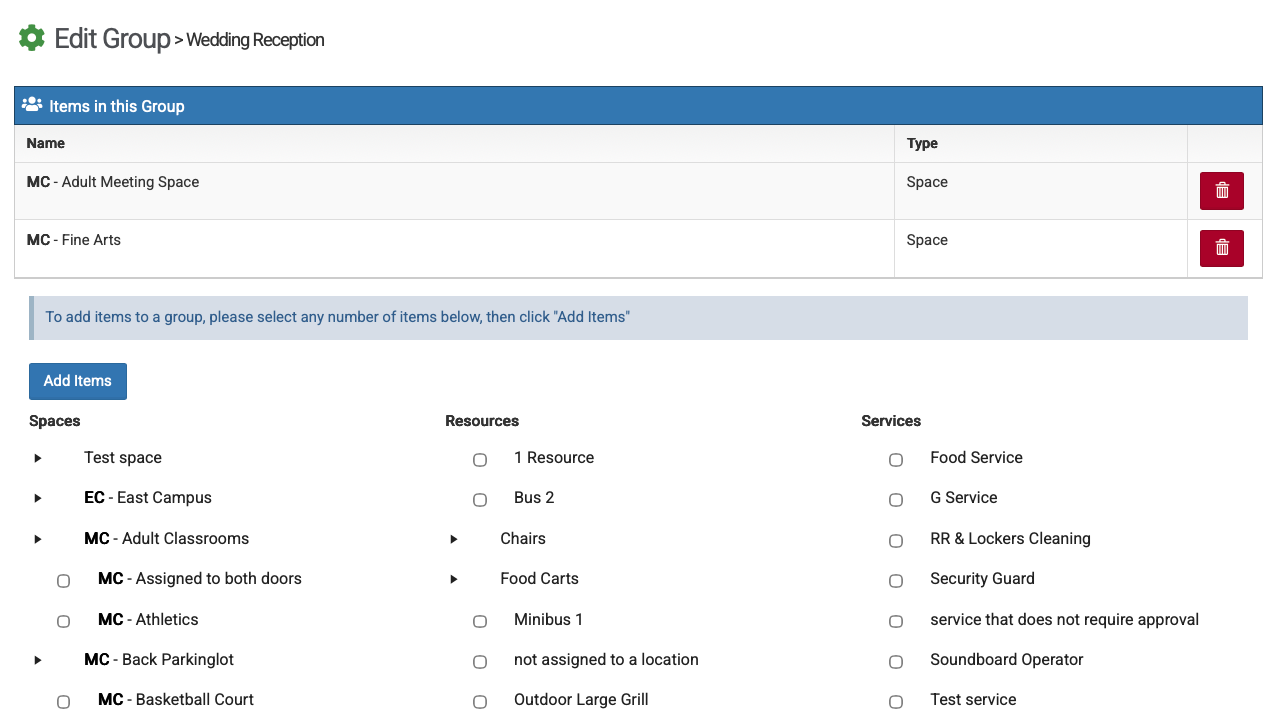Check the Minibus 1 checkbox
The height and width of the screenshot is (715, 1271).
click(x=480, y=621)
